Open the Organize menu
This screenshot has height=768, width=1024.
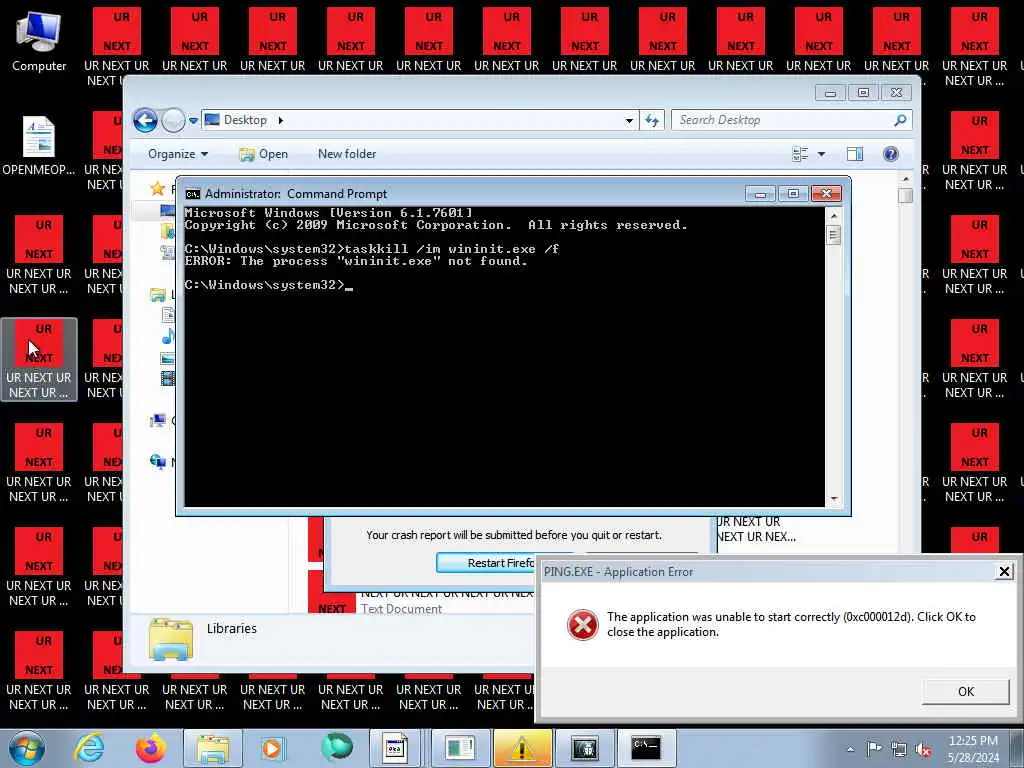click(x=178, y=154)
